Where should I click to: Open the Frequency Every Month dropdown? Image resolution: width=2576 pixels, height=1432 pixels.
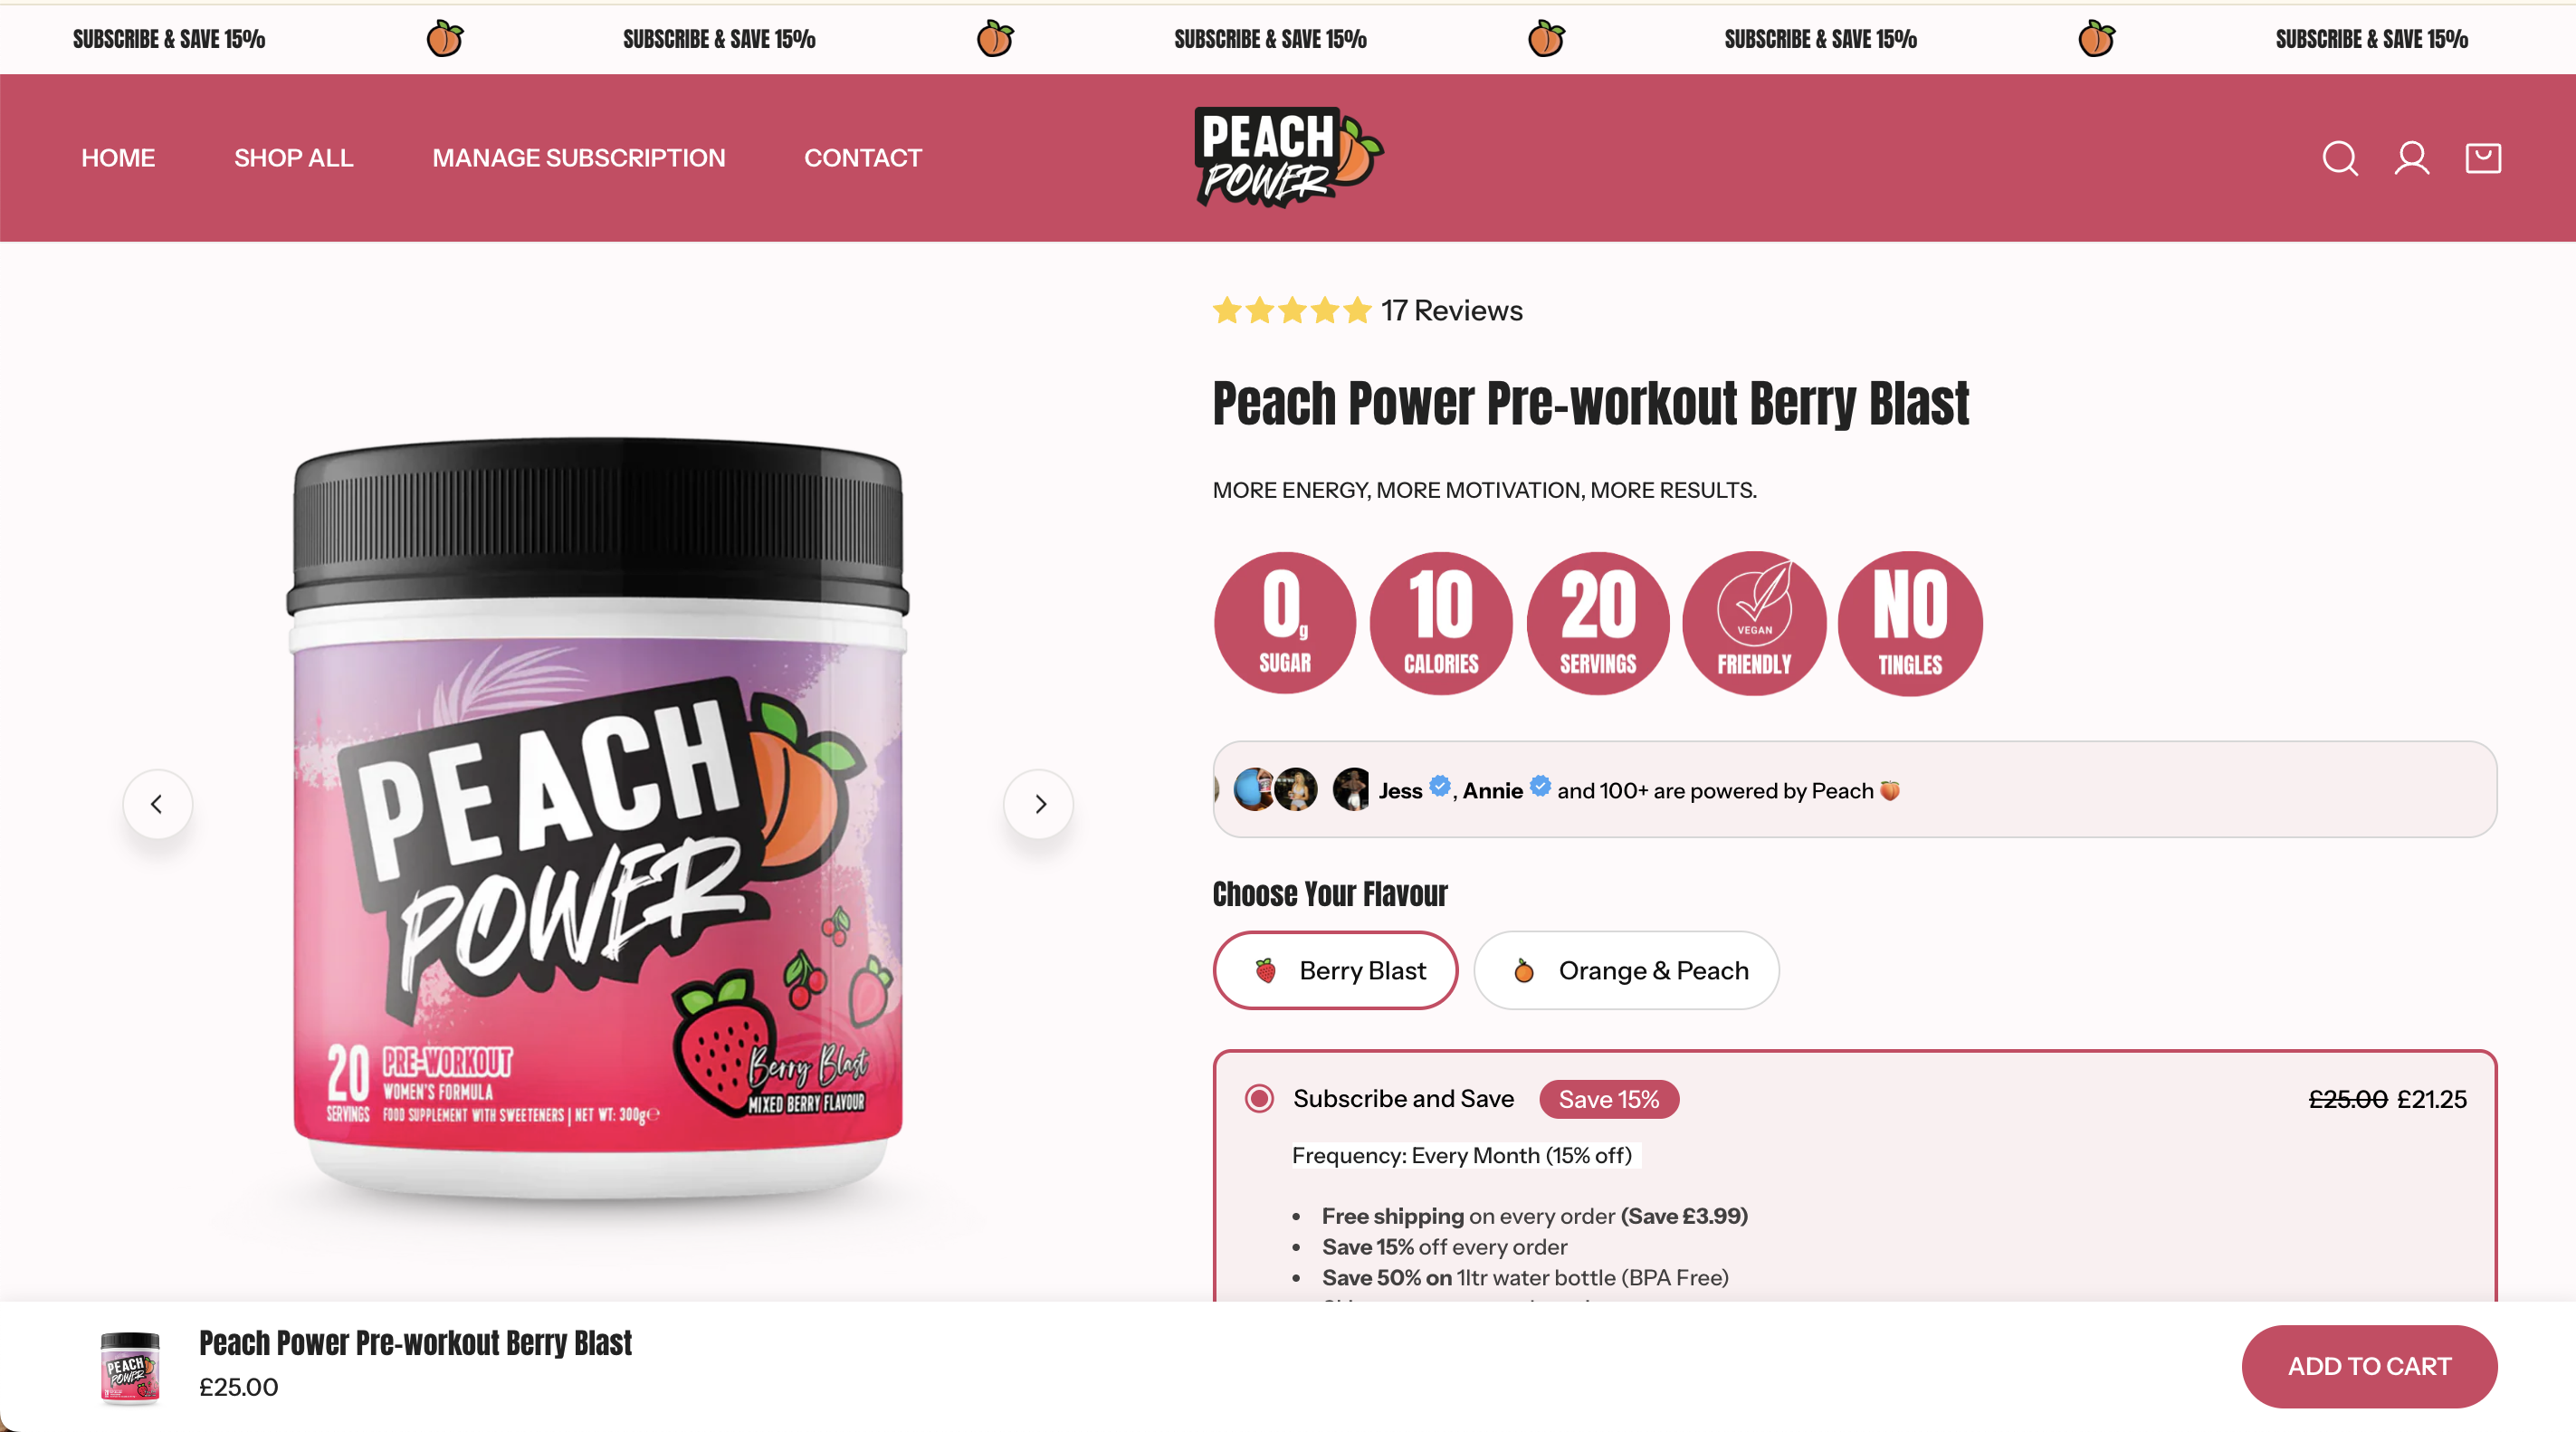[1466, 1155]
